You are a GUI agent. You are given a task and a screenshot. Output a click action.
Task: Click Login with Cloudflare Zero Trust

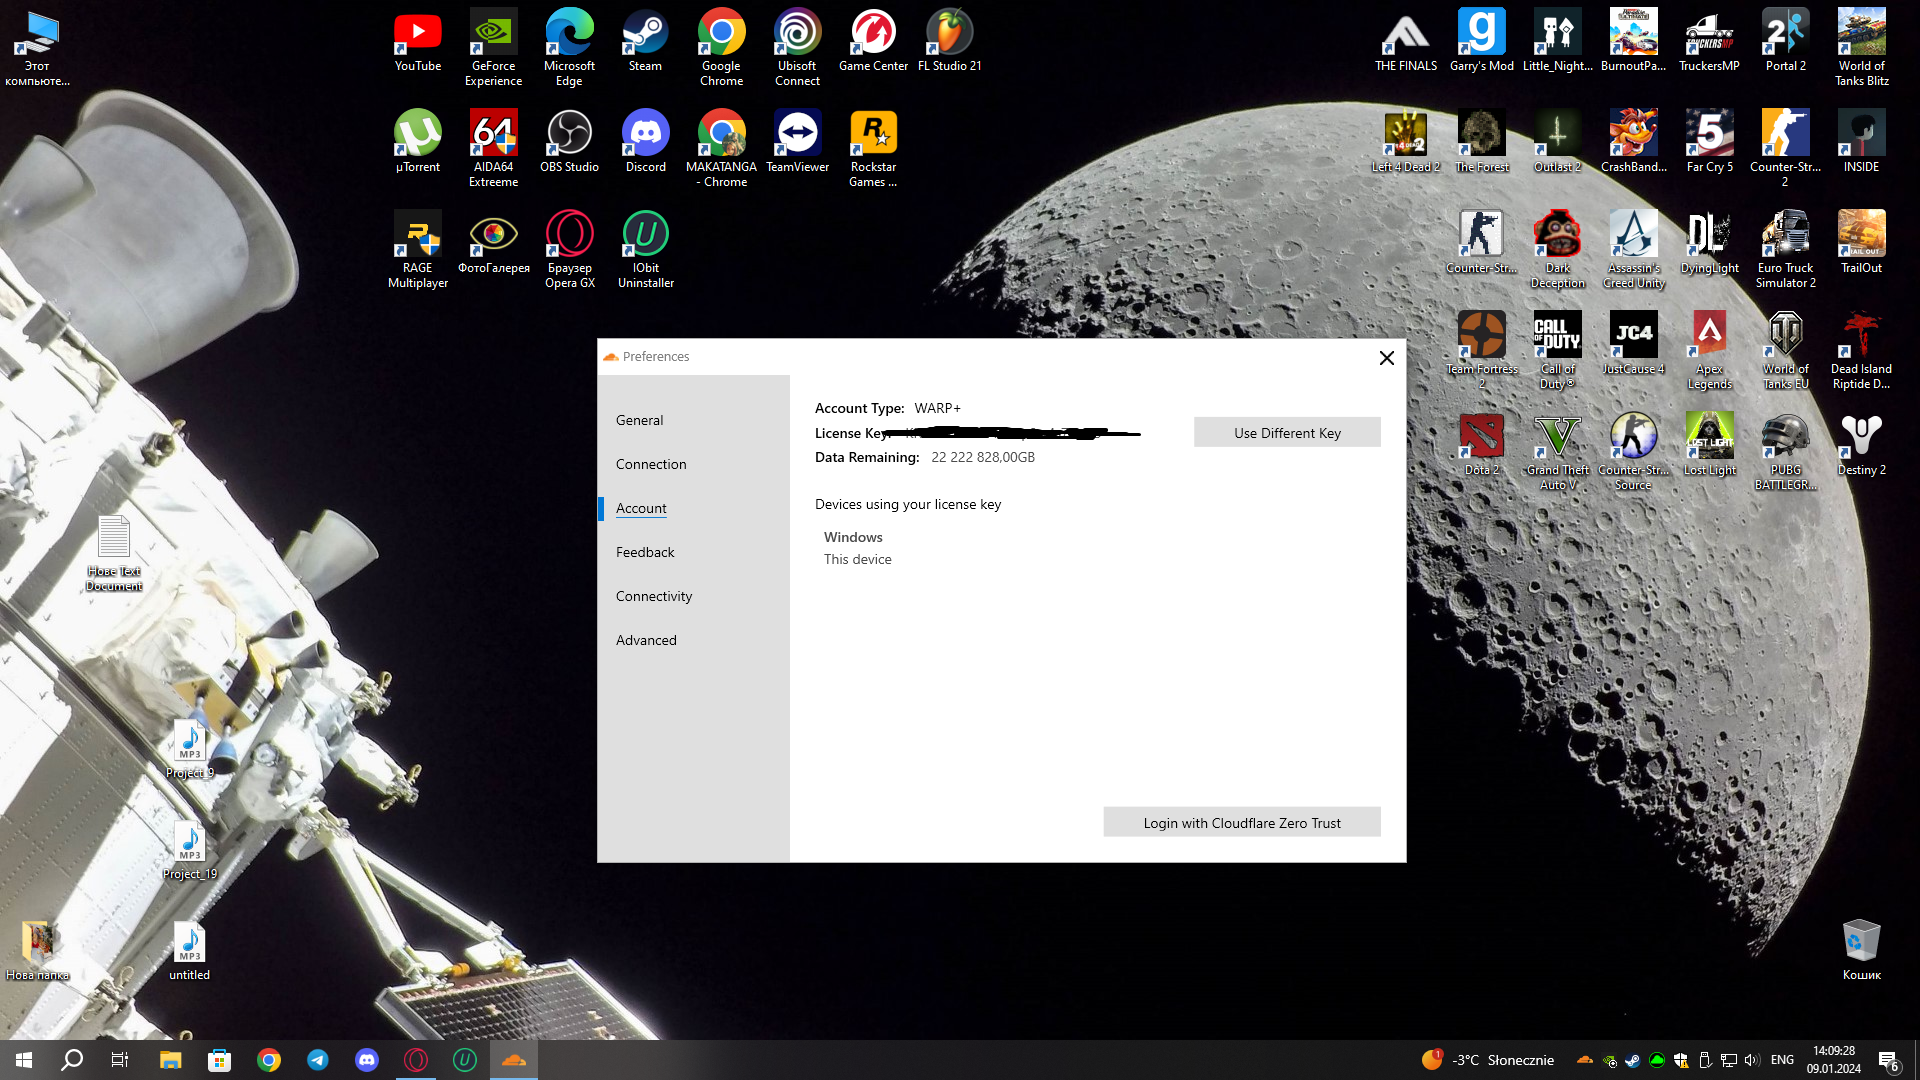click(1242, 823)
